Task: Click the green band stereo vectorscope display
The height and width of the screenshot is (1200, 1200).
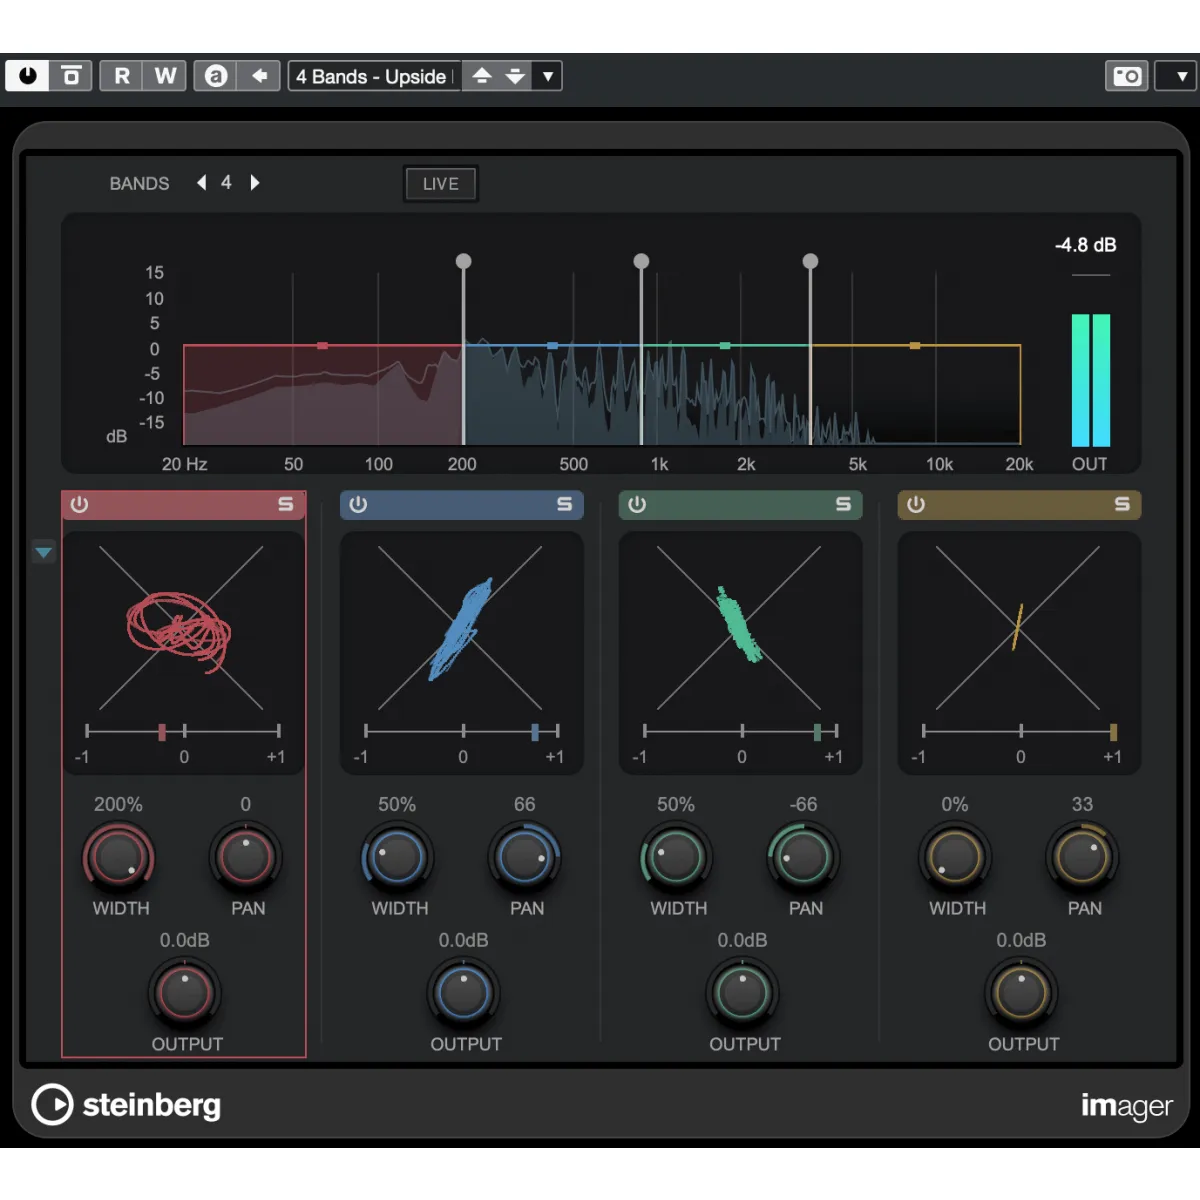Action: point(740,628)
